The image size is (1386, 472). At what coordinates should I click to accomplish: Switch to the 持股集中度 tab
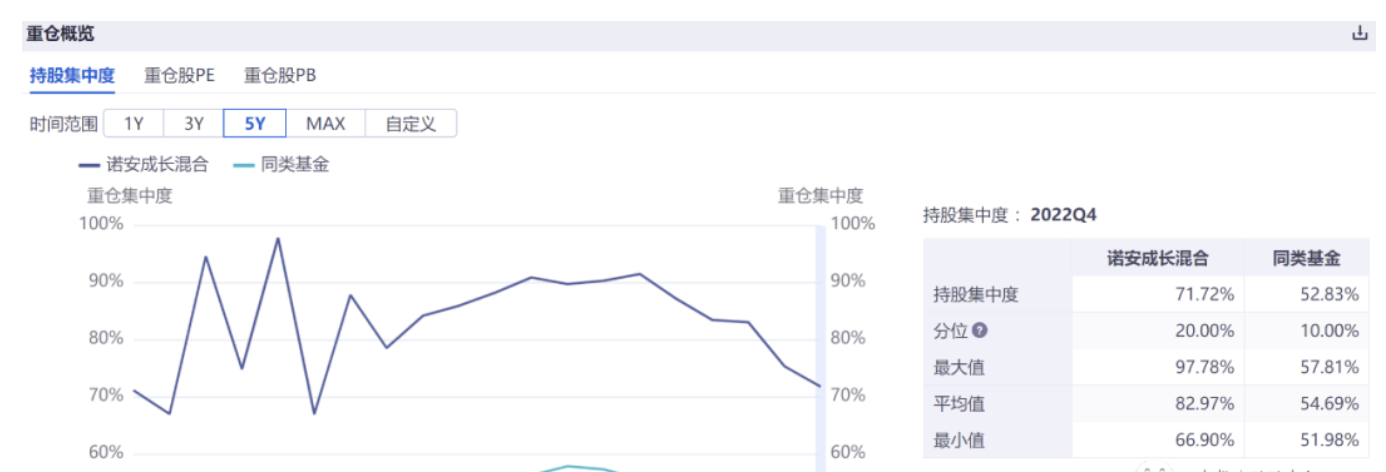(x=72, y=75)
